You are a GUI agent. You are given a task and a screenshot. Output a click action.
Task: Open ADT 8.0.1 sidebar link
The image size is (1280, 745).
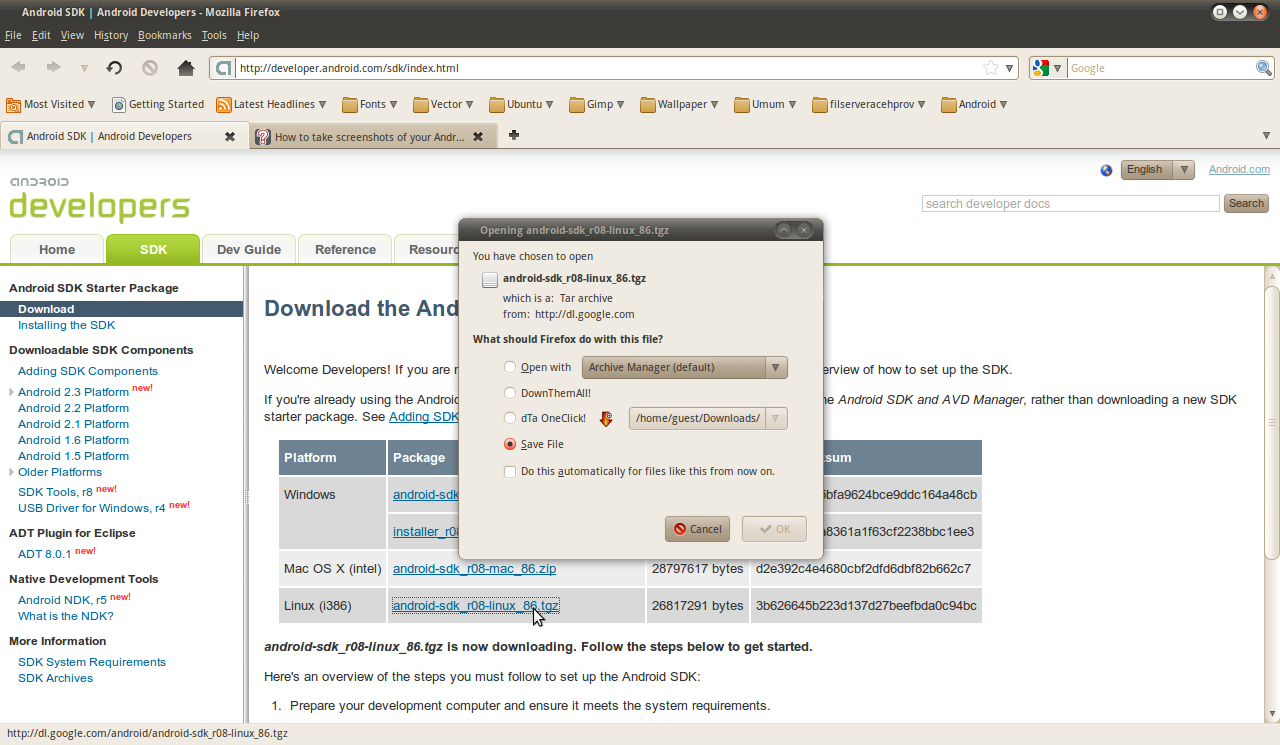coord(44,554)
